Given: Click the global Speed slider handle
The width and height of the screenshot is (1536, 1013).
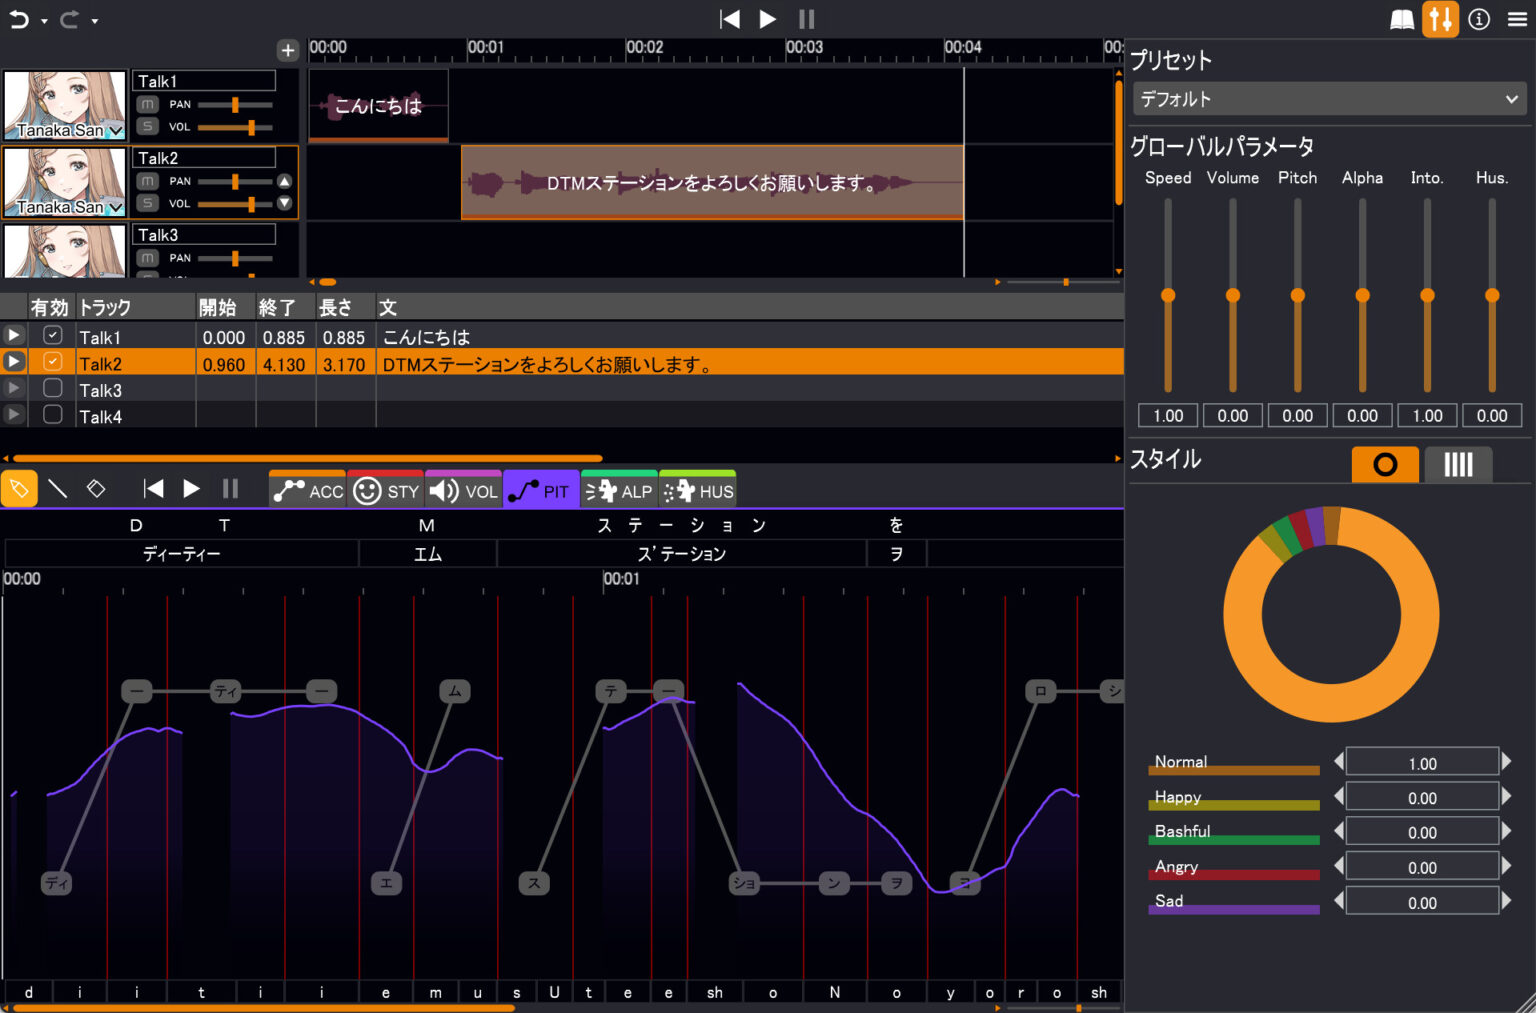Looking at the screenshot, I should 1167,295.
